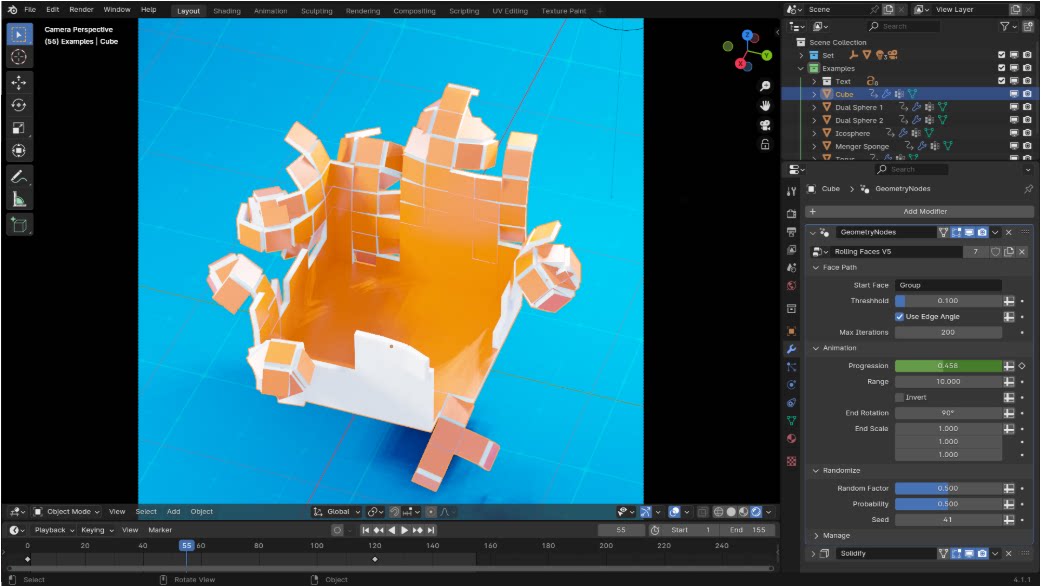Switch to rendered viewport shading
The height and width of the screenshot is (586, 1041).
point(756,512)
